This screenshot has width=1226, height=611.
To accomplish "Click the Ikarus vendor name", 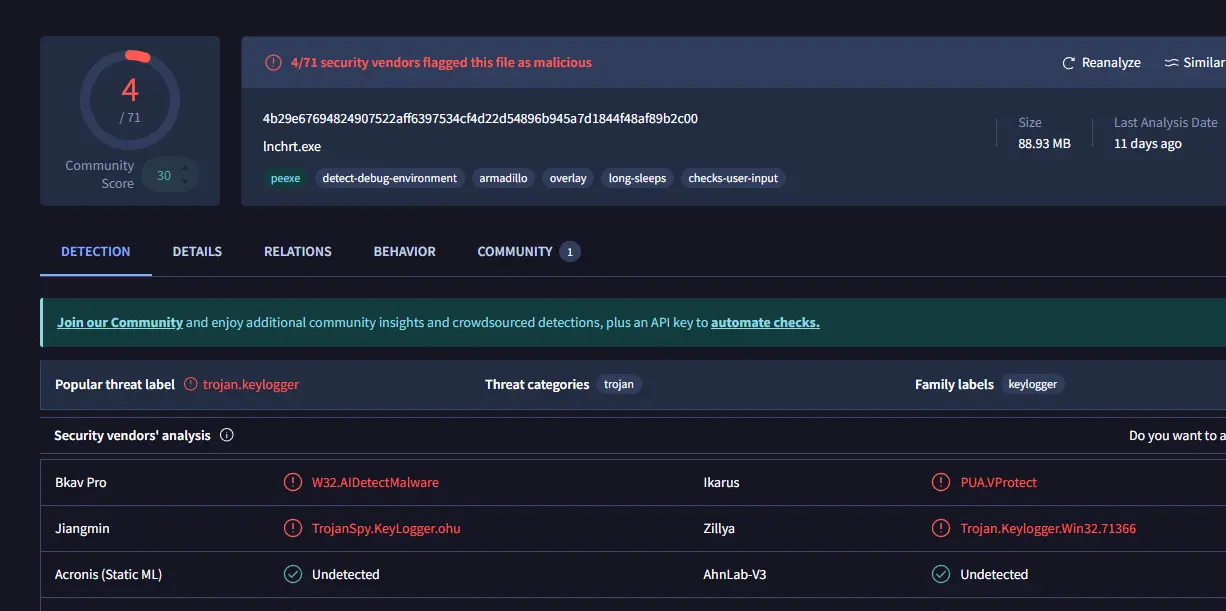I will (x=722, y=482).
